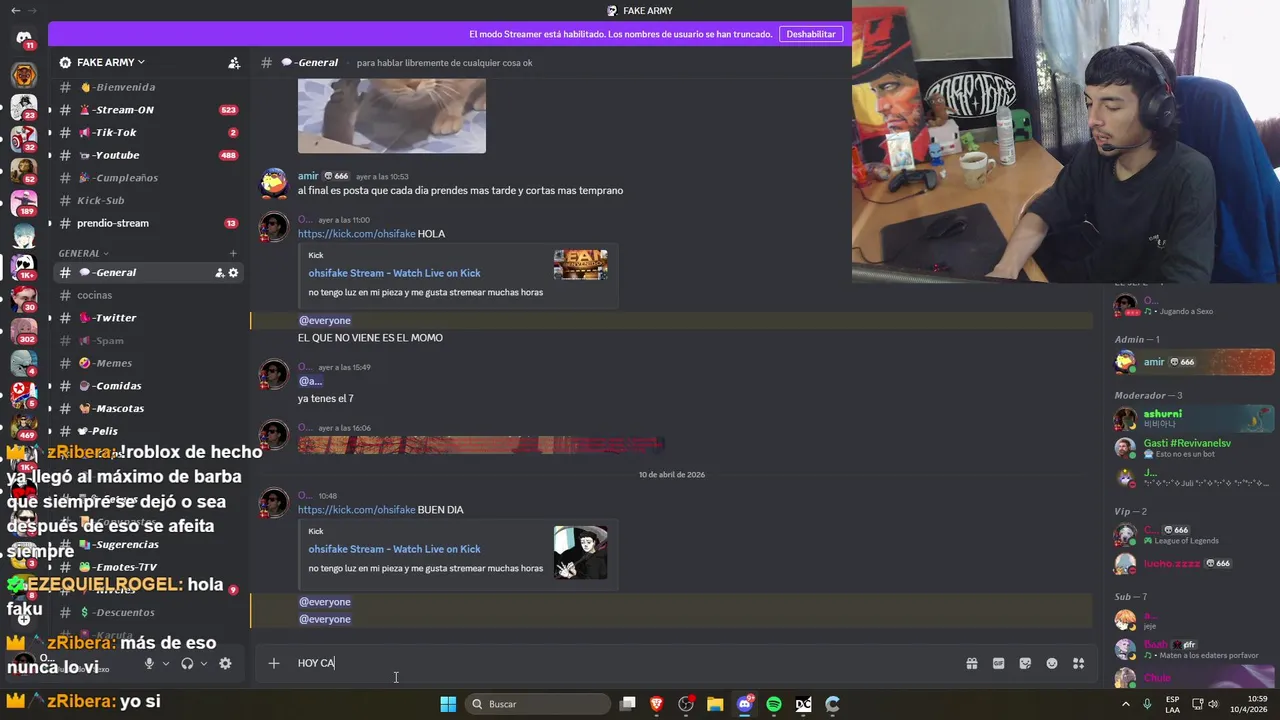Viewport: 1280px width, 720px height.
Task: Open the GIF picker
Action: tap(998, 663)
